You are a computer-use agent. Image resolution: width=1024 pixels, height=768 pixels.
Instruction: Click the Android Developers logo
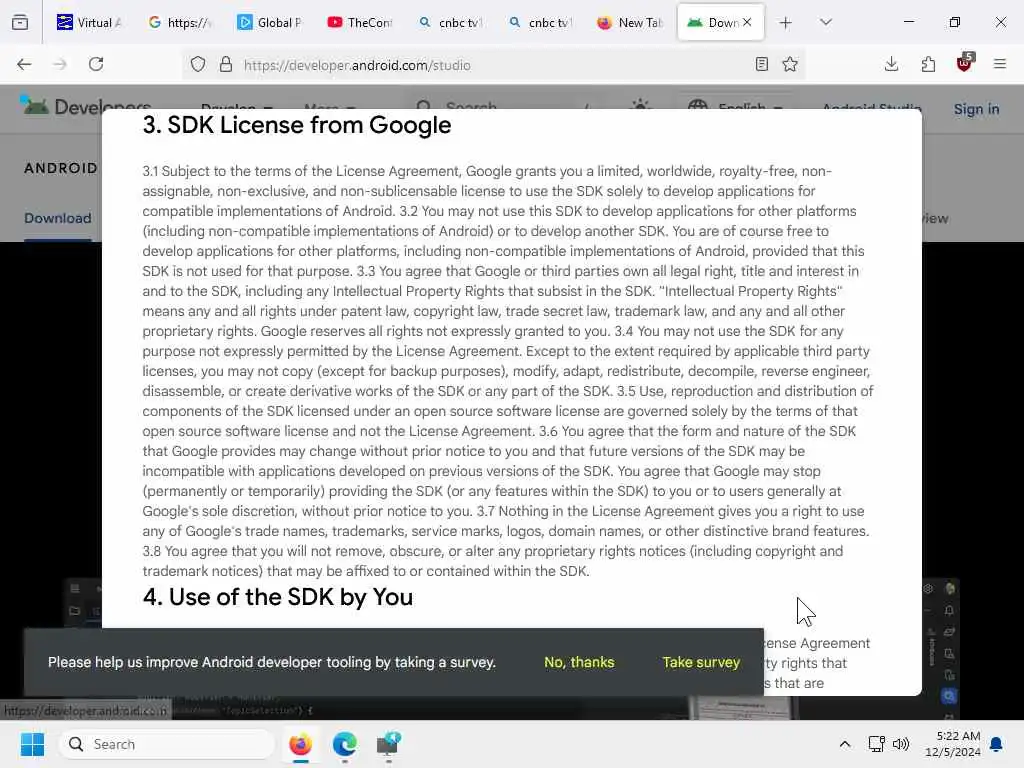pyautogui.click(x=86, y=104)
